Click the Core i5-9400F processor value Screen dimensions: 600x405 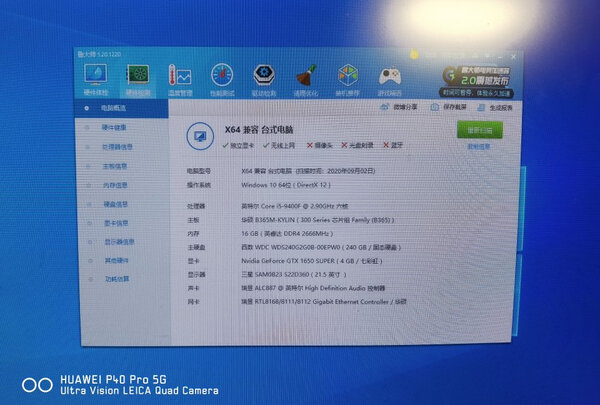pyautogui.click(x=295, y=206)
